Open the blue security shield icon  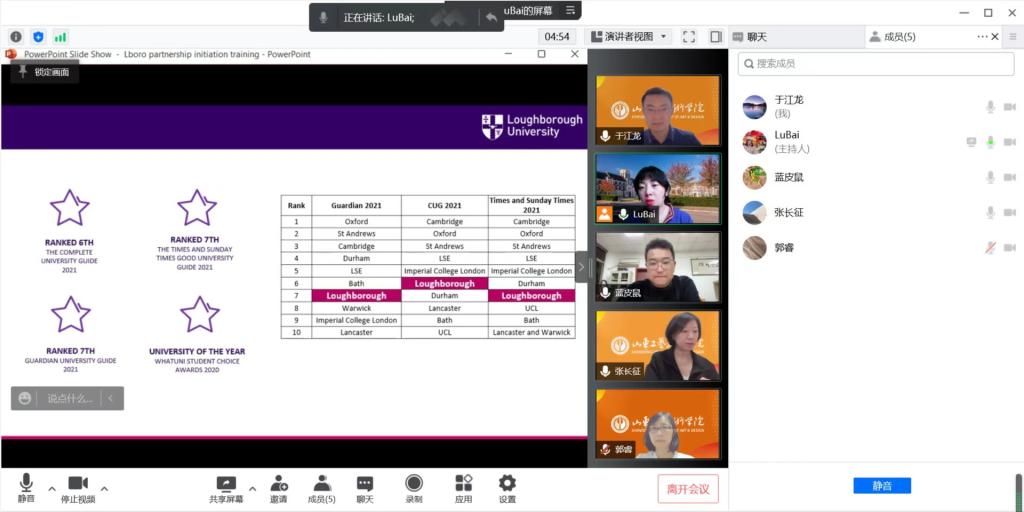point(39,37)
